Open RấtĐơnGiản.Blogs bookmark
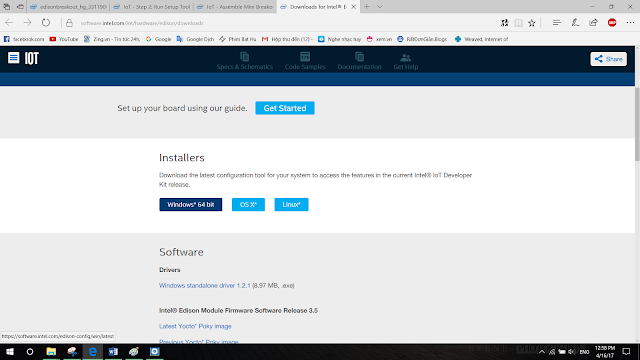Image resolution: width=640 pixels, height=360 pixels. click(422, 39)
